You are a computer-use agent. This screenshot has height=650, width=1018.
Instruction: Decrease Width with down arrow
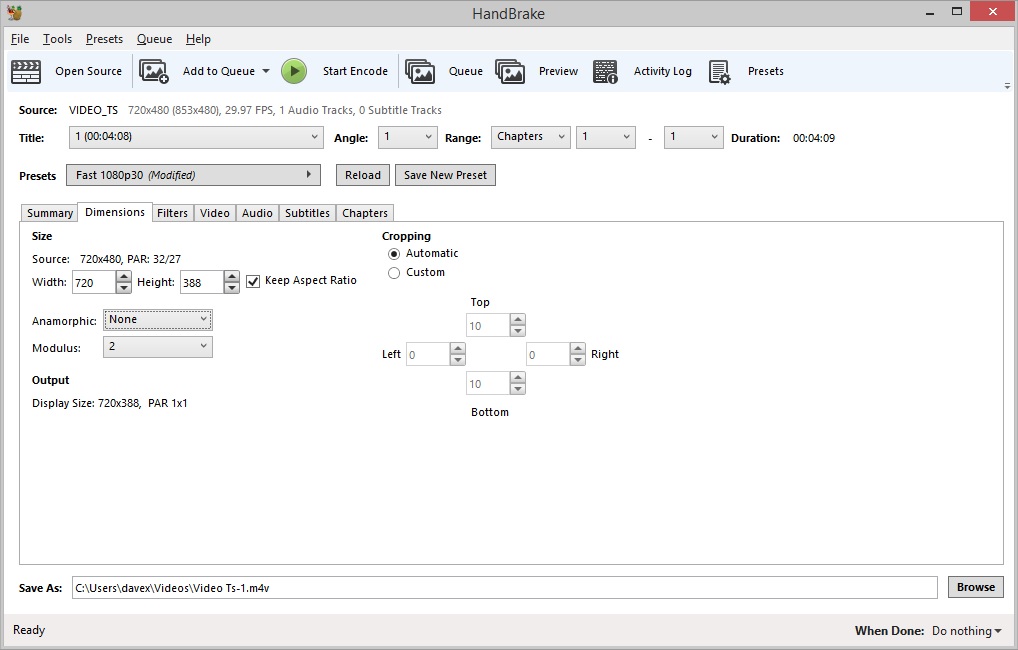[x=123, y=288]
